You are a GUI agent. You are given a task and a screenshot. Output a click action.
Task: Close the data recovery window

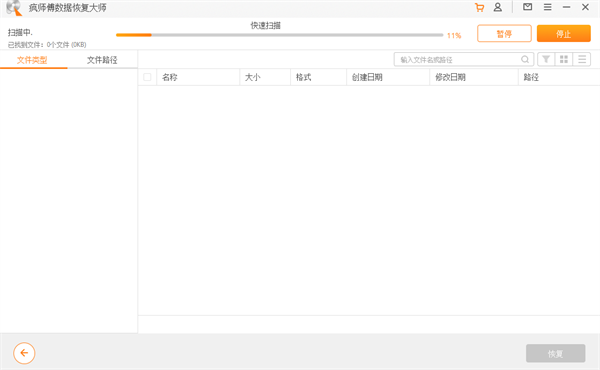click(x=585, y=7)
